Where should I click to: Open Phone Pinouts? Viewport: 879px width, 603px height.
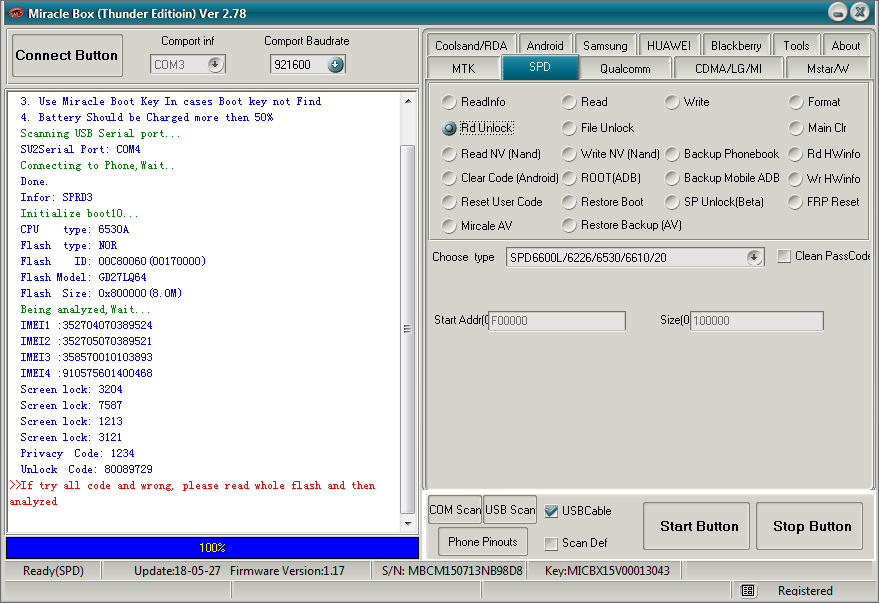click(x=483, y=542)
